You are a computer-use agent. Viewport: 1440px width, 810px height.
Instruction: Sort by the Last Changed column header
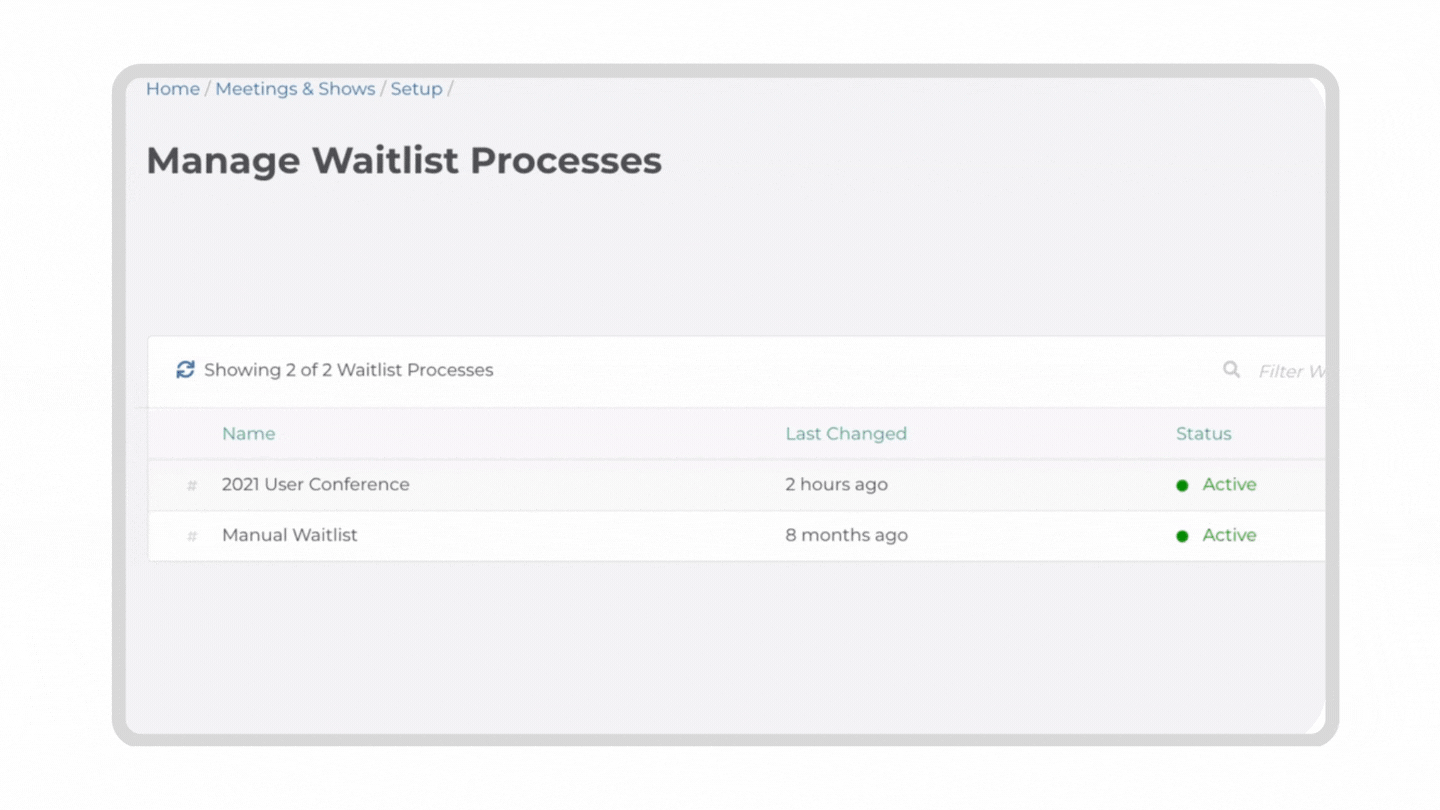click(x=846, y=434)
